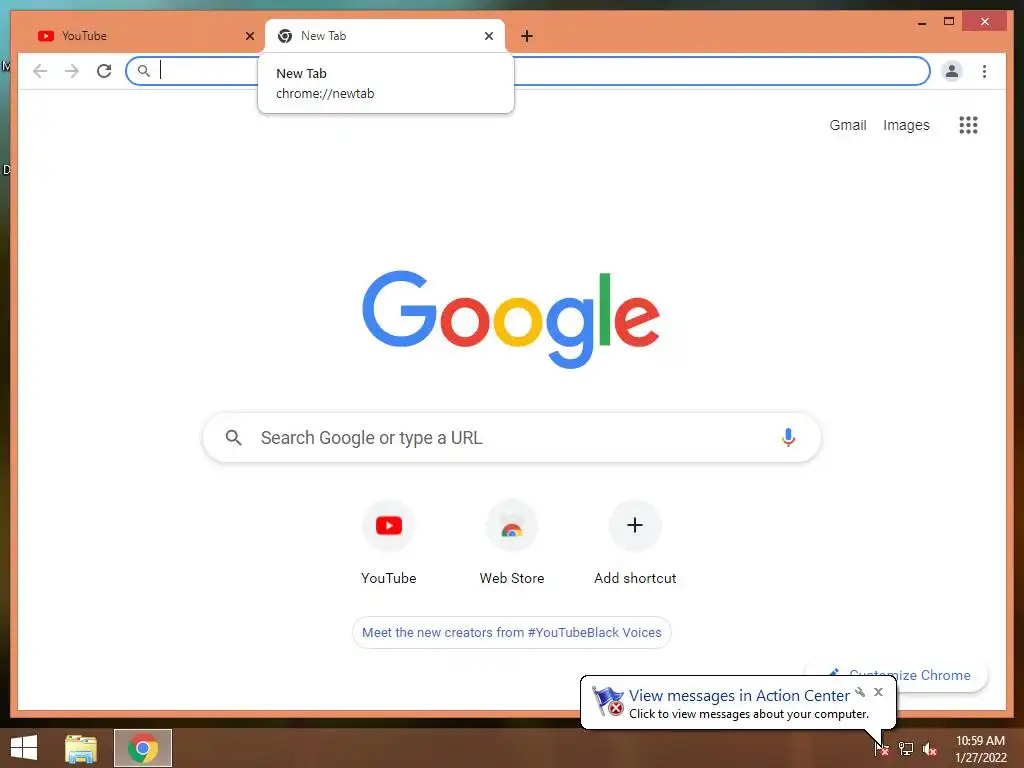The width and height of the screenshot is (1024, 768).
Task: Close the New Tab tab
Action: pos(488,36)
